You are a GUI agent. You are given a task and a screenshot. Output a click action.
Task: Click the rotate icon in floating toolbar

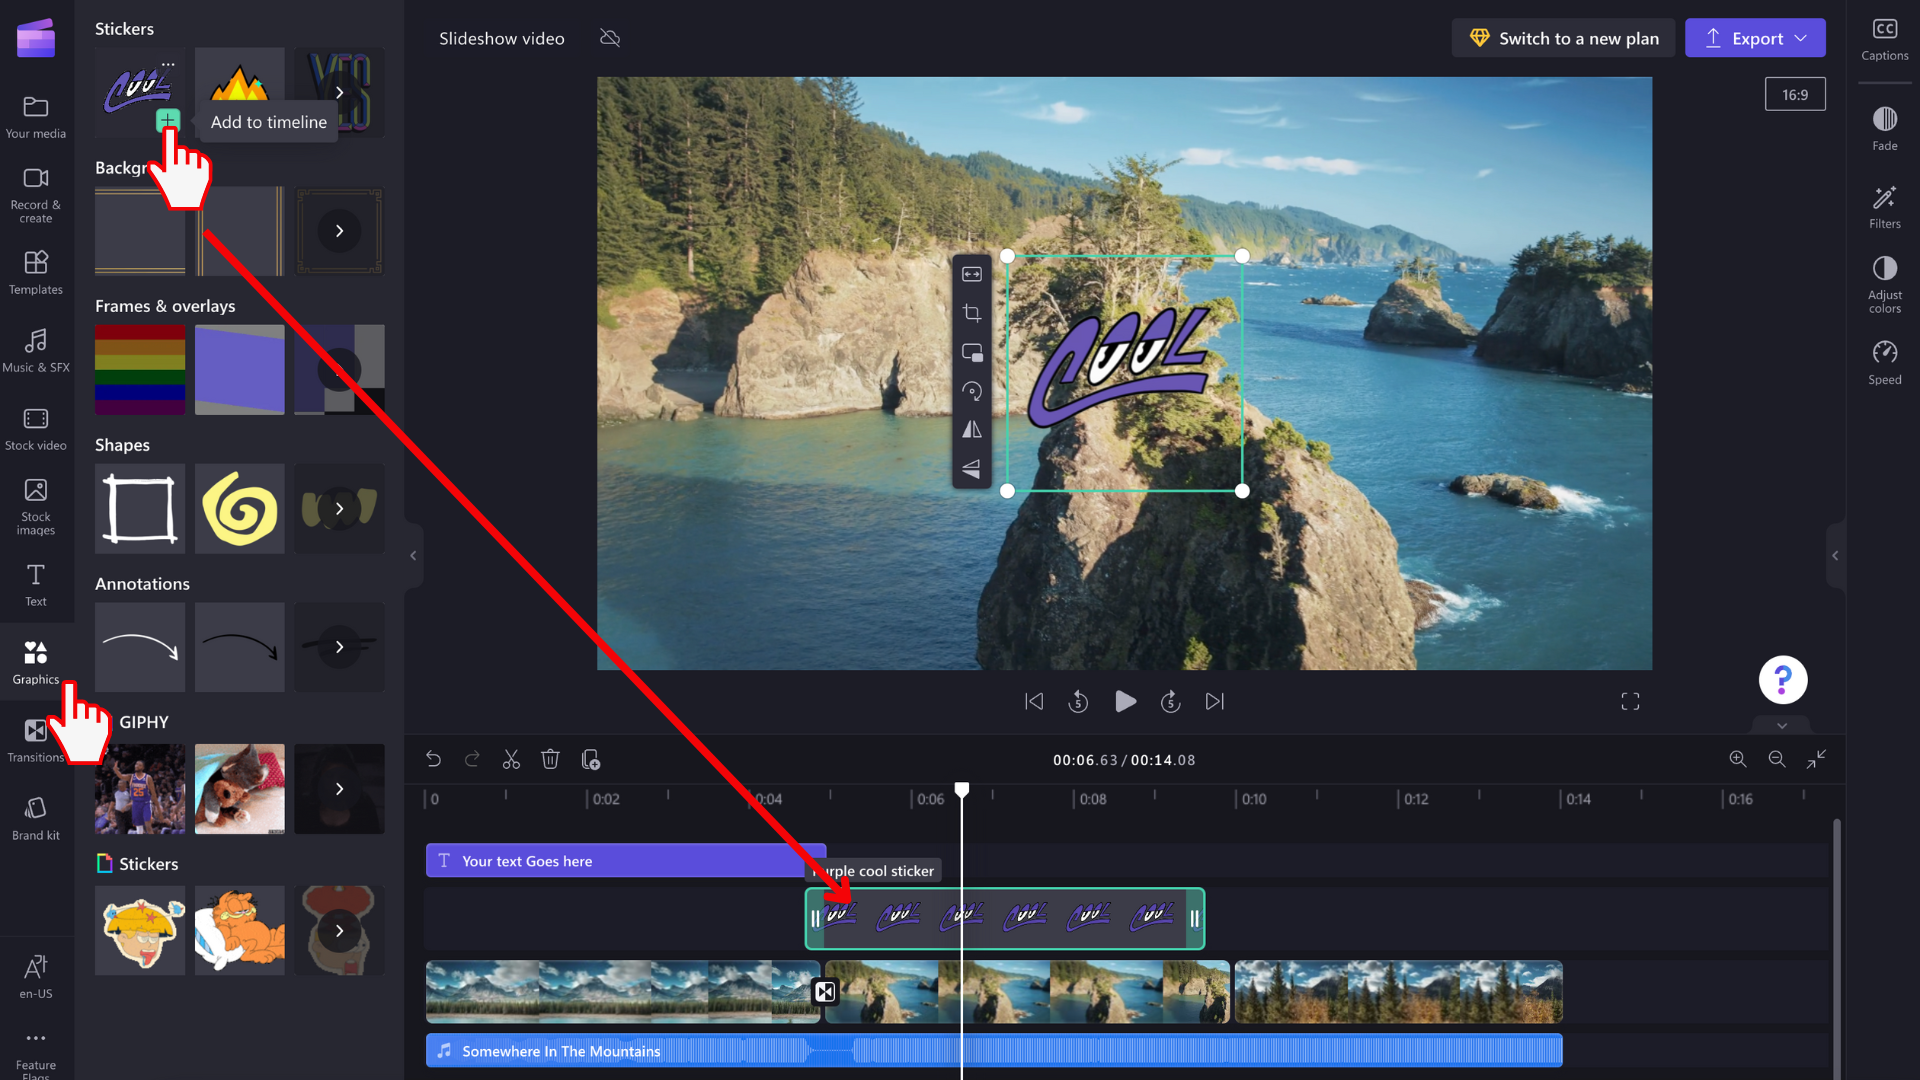coord(971,392)
